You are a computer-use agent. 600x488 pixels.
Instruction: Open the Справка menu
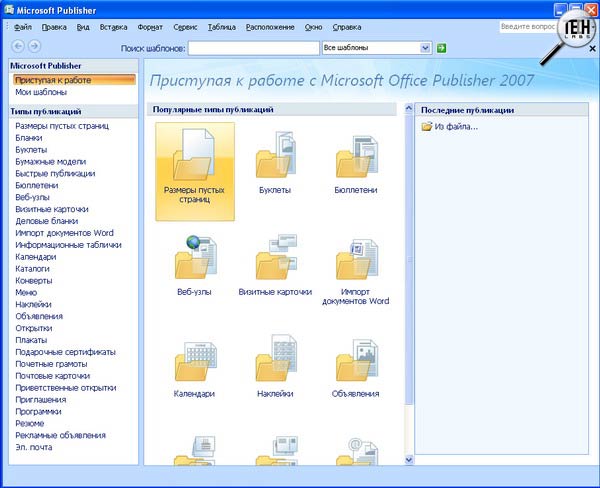click(347, 27)
